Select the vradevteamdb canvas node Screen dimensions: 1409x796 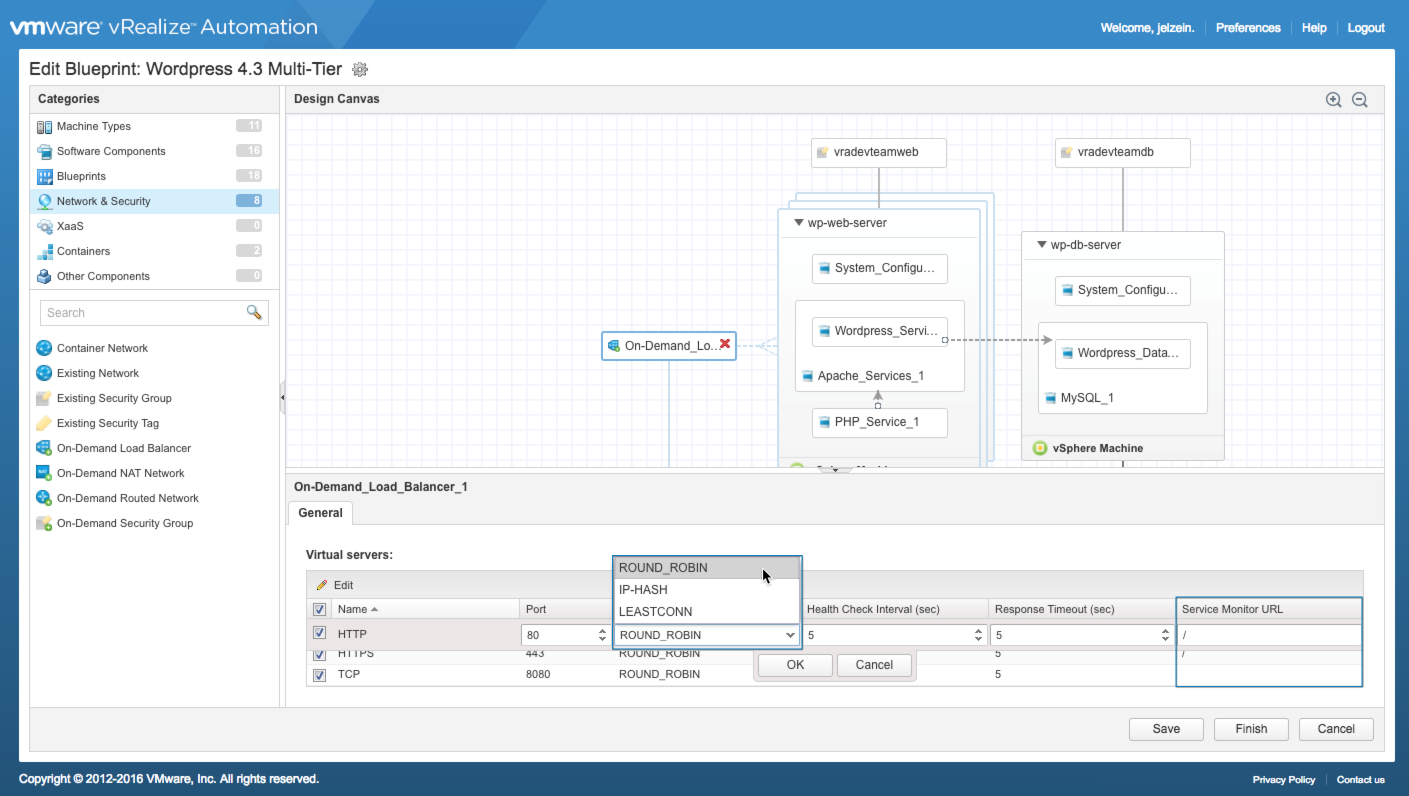coord(1123,153)
